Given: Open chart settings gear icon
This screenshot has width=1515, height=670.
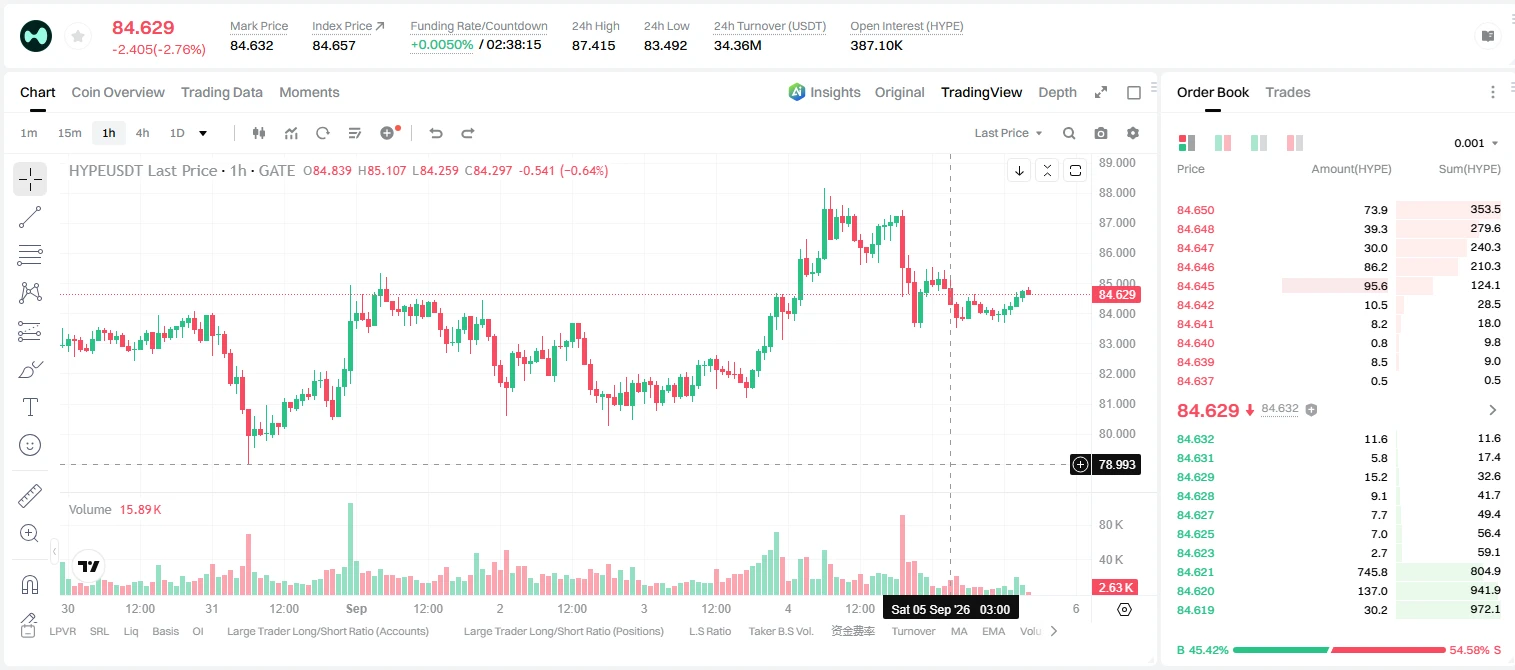Looking at the screenshot, I should tap(1133, 133).
